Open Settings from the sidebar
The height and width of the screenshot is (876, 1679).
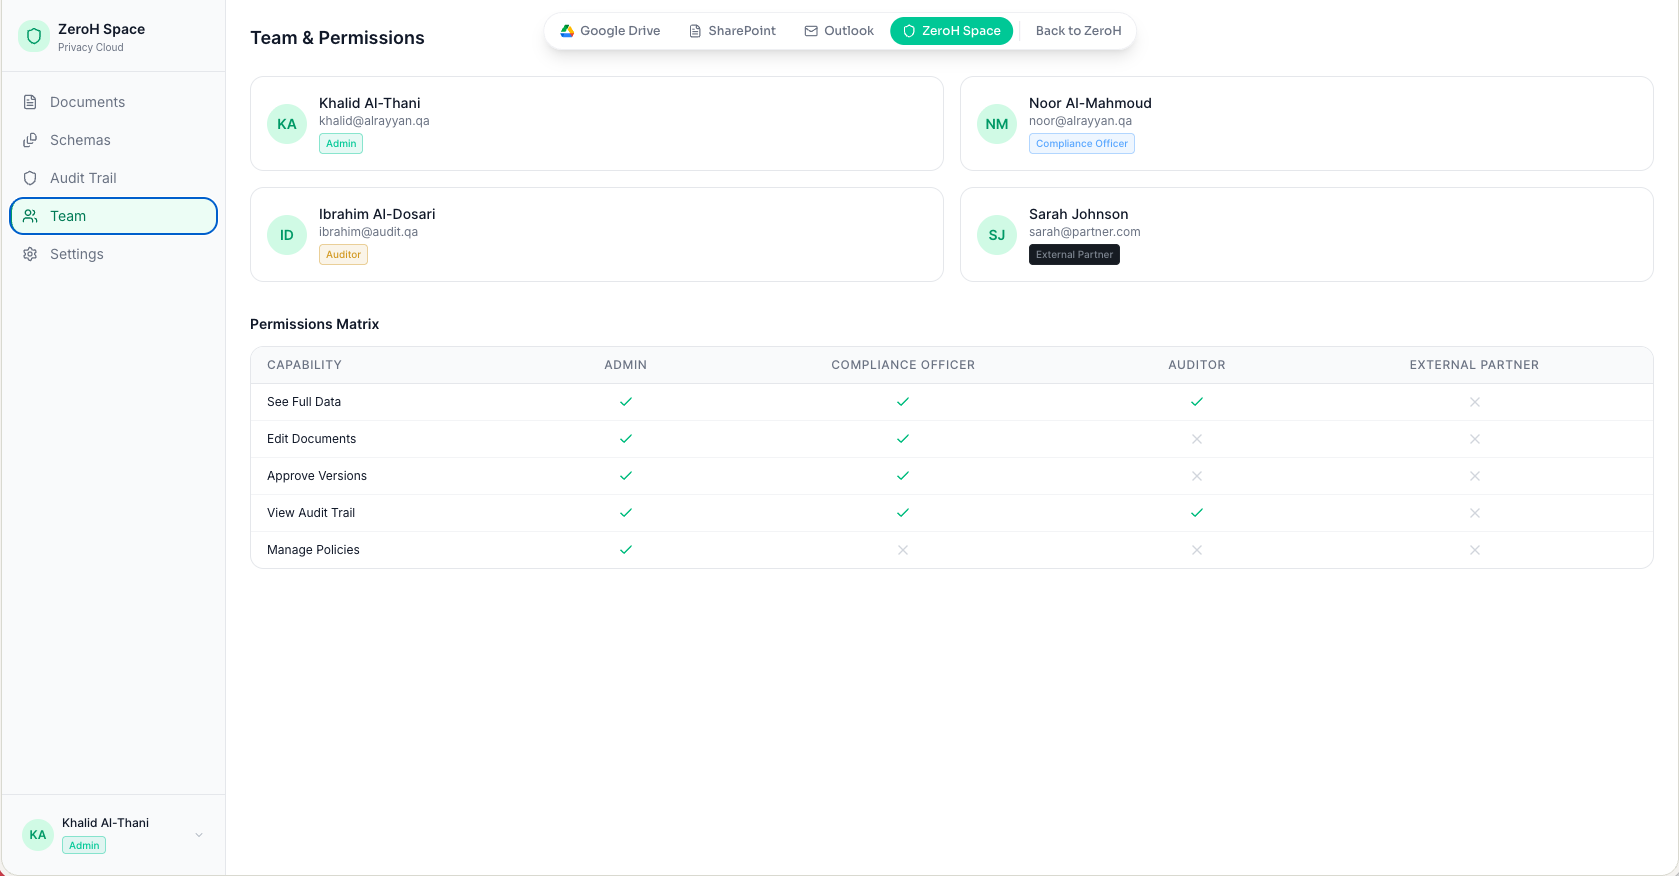point(76,254)
